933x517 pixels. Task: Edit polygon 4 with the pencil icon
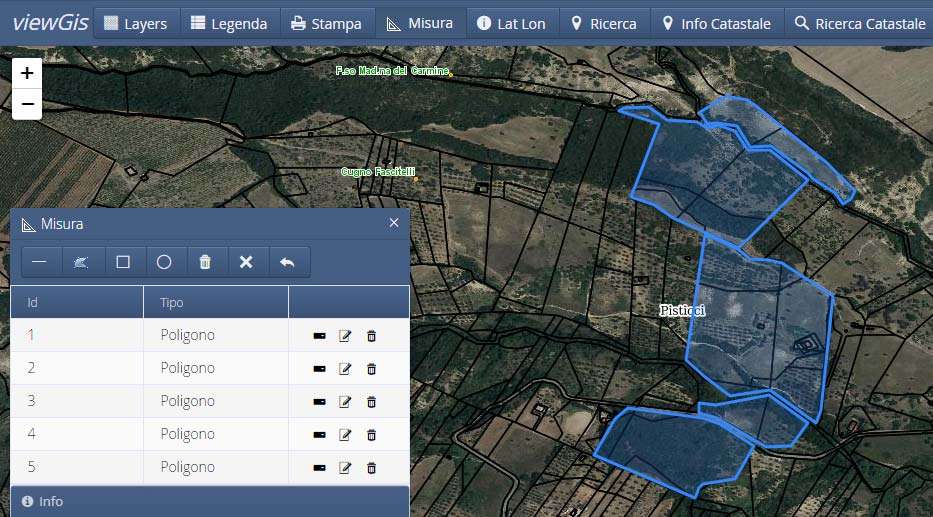pos(345,435)
